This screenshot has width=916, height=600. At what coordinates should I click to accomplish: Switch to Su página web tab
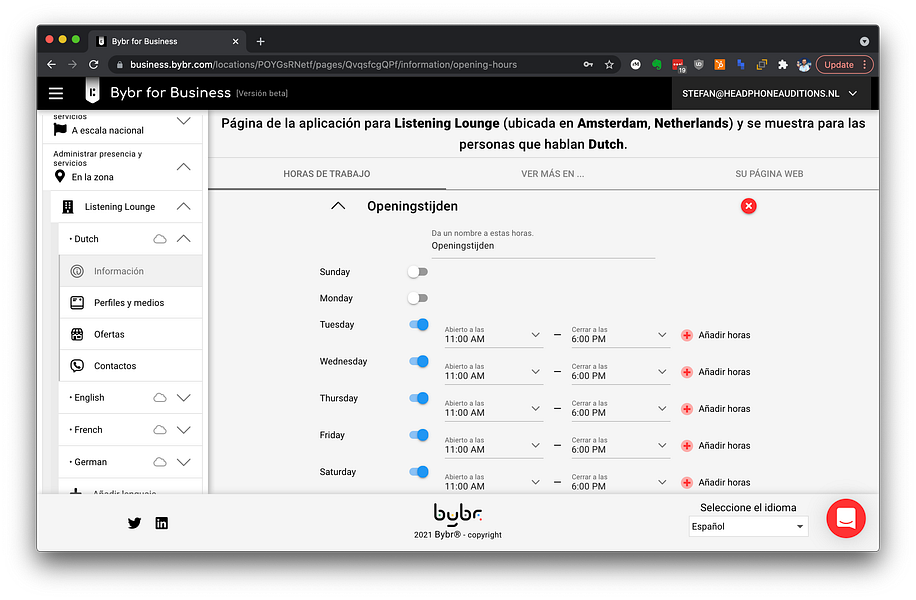click(769, 174)
